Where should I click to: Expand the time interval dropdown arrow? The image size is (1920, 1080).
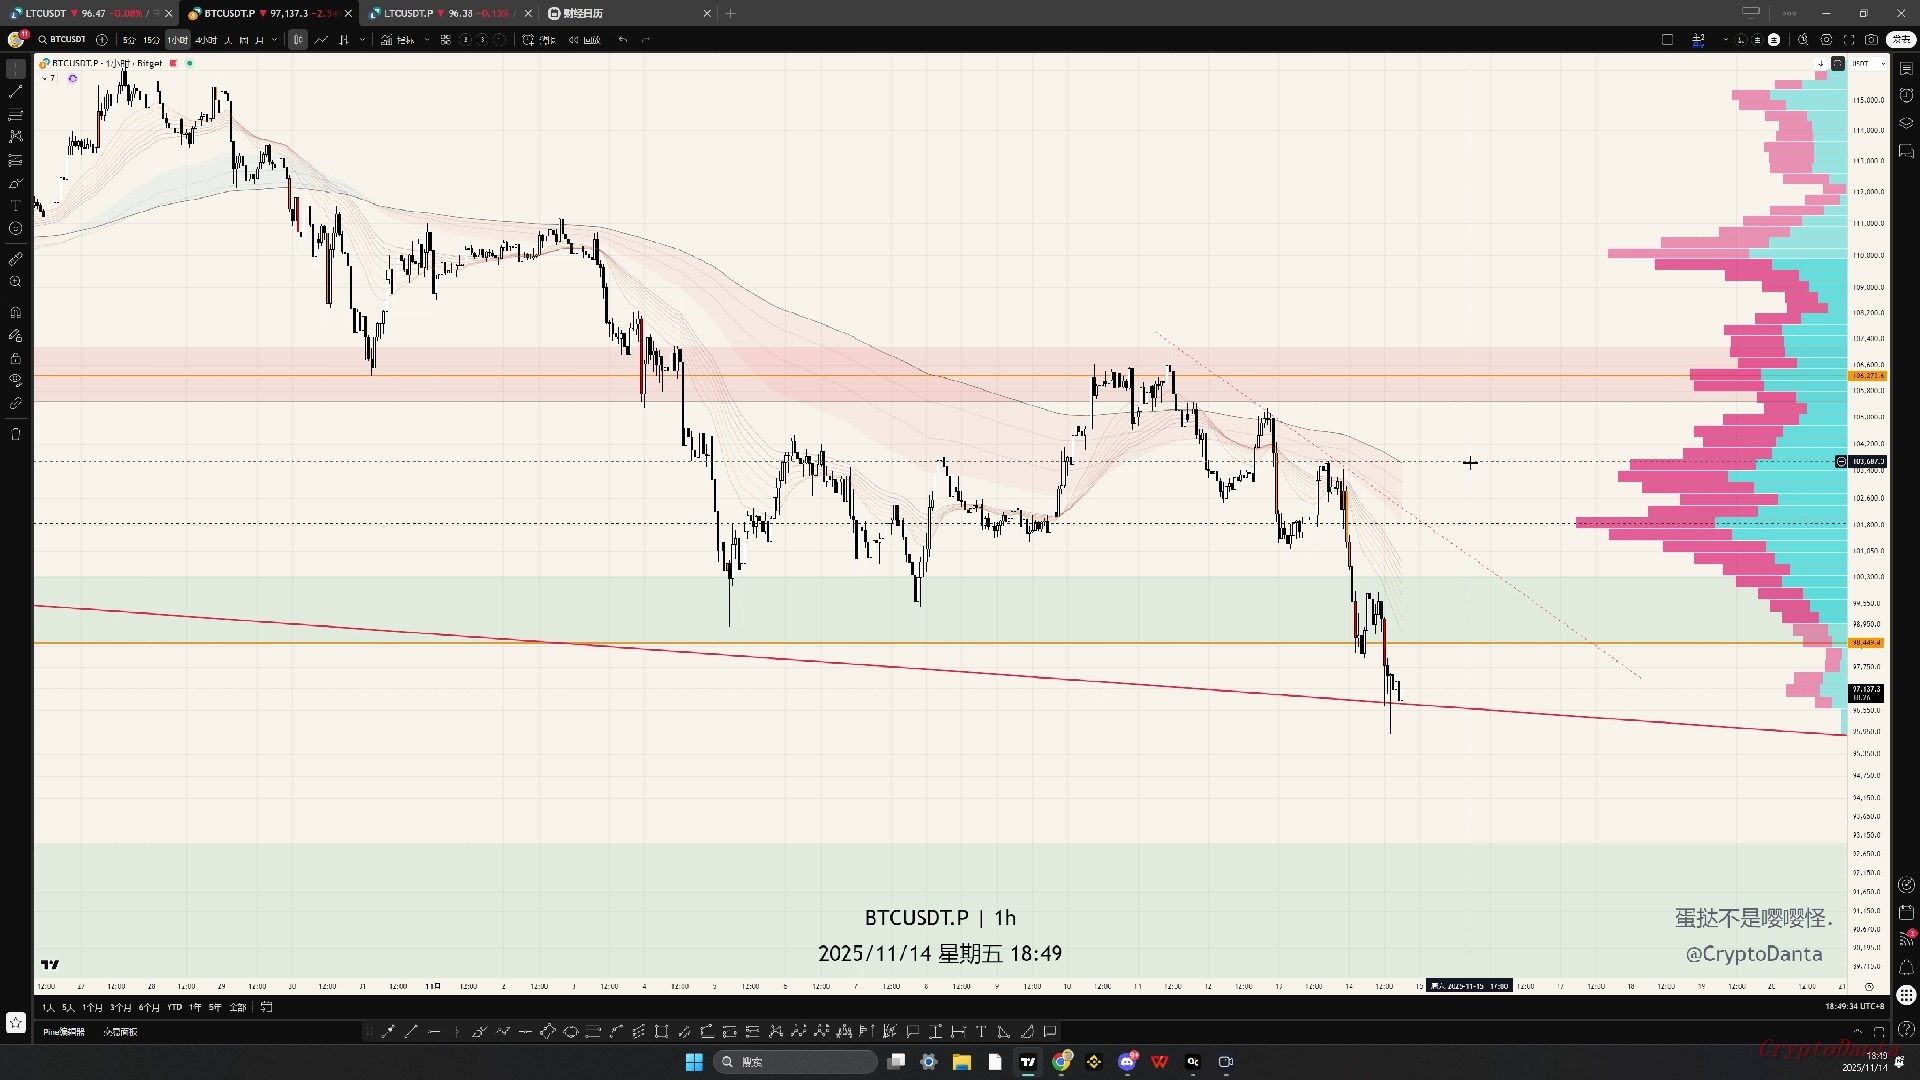click(x=274, y=40)
